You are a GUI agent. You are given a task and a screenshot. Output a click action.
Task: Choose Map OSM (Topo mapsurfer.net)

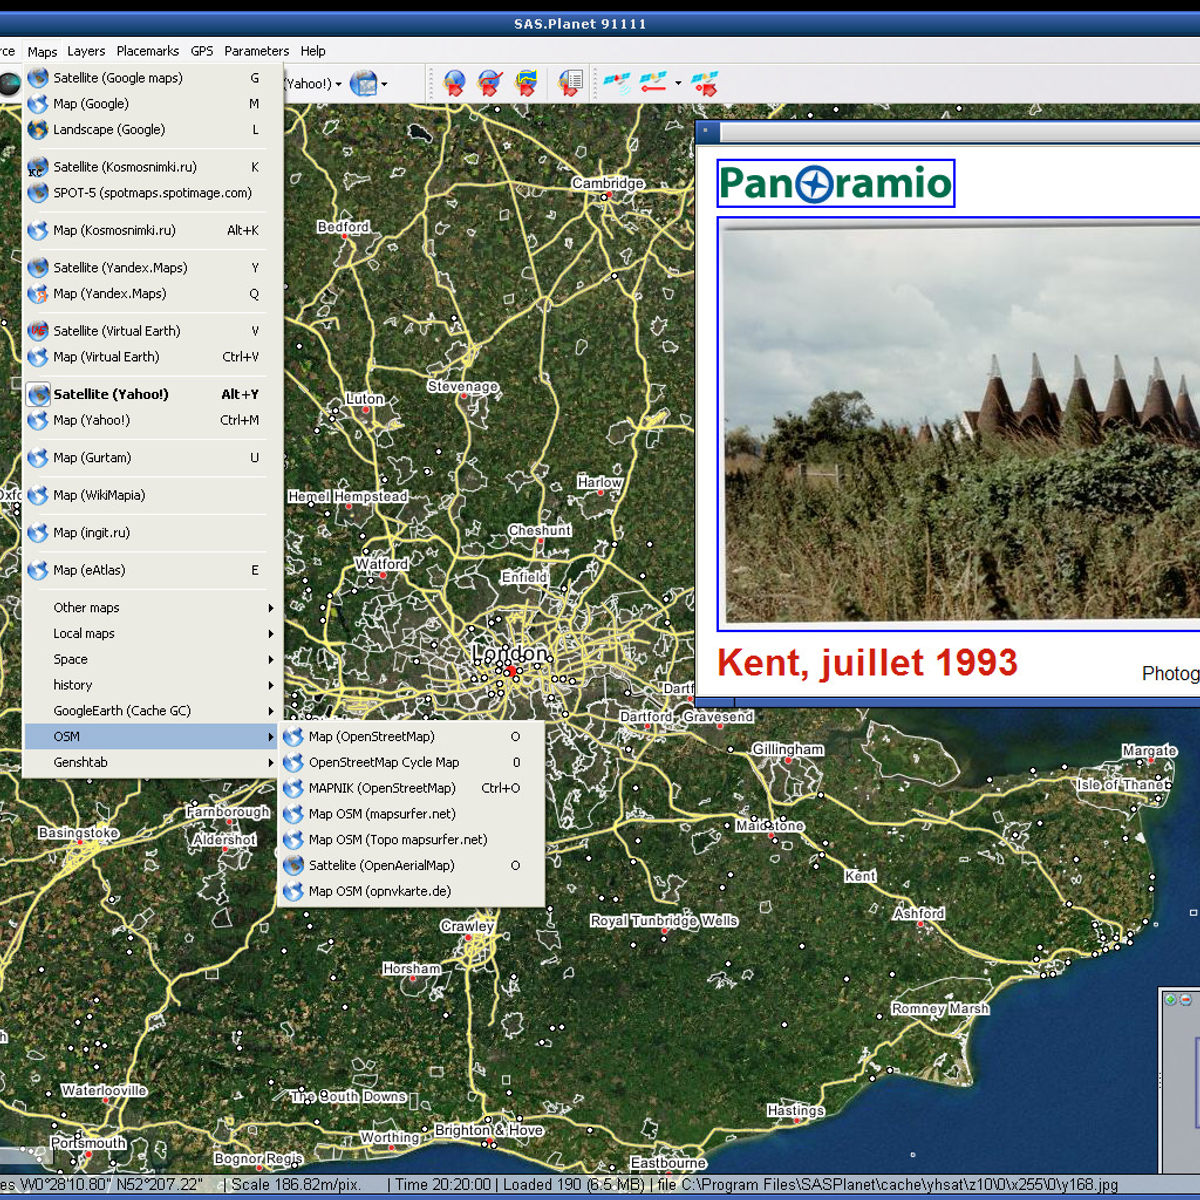(411, 840)
